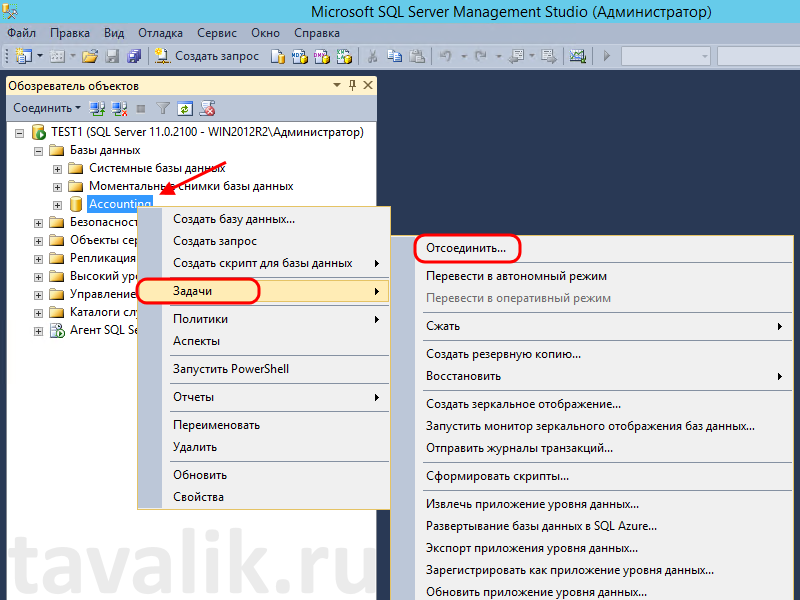This screenshot has width=800, height=600.
Task: Open the Восстановить submenu
Action: pyautogui.click(x=593, y=377)
